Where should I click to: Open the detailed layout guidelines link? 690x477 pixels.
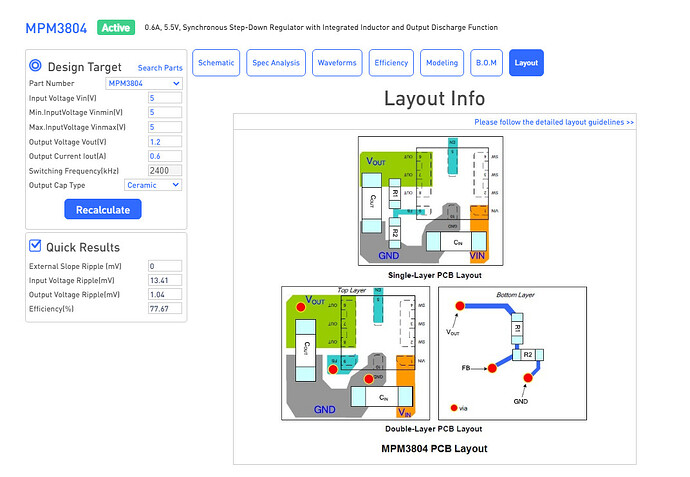click(x=554, y=122)
